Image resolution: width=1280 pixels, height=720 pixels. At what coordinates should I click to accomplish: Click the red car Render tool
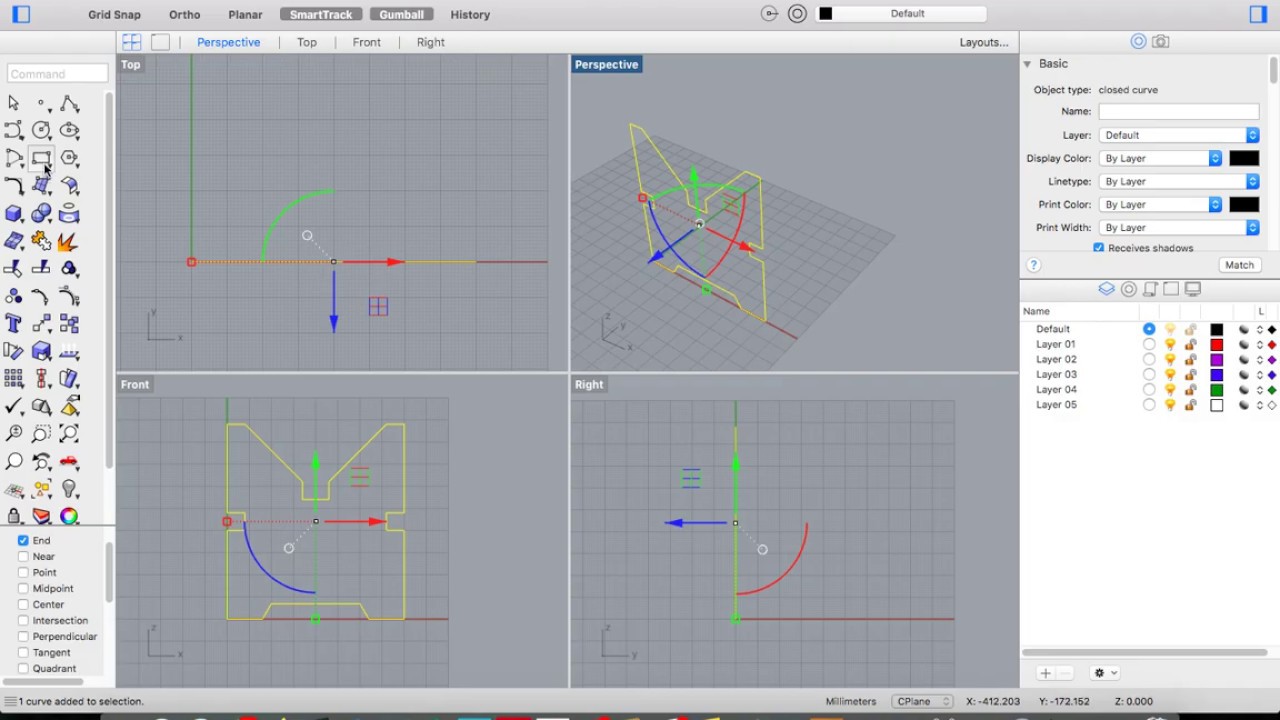point(69,461)
